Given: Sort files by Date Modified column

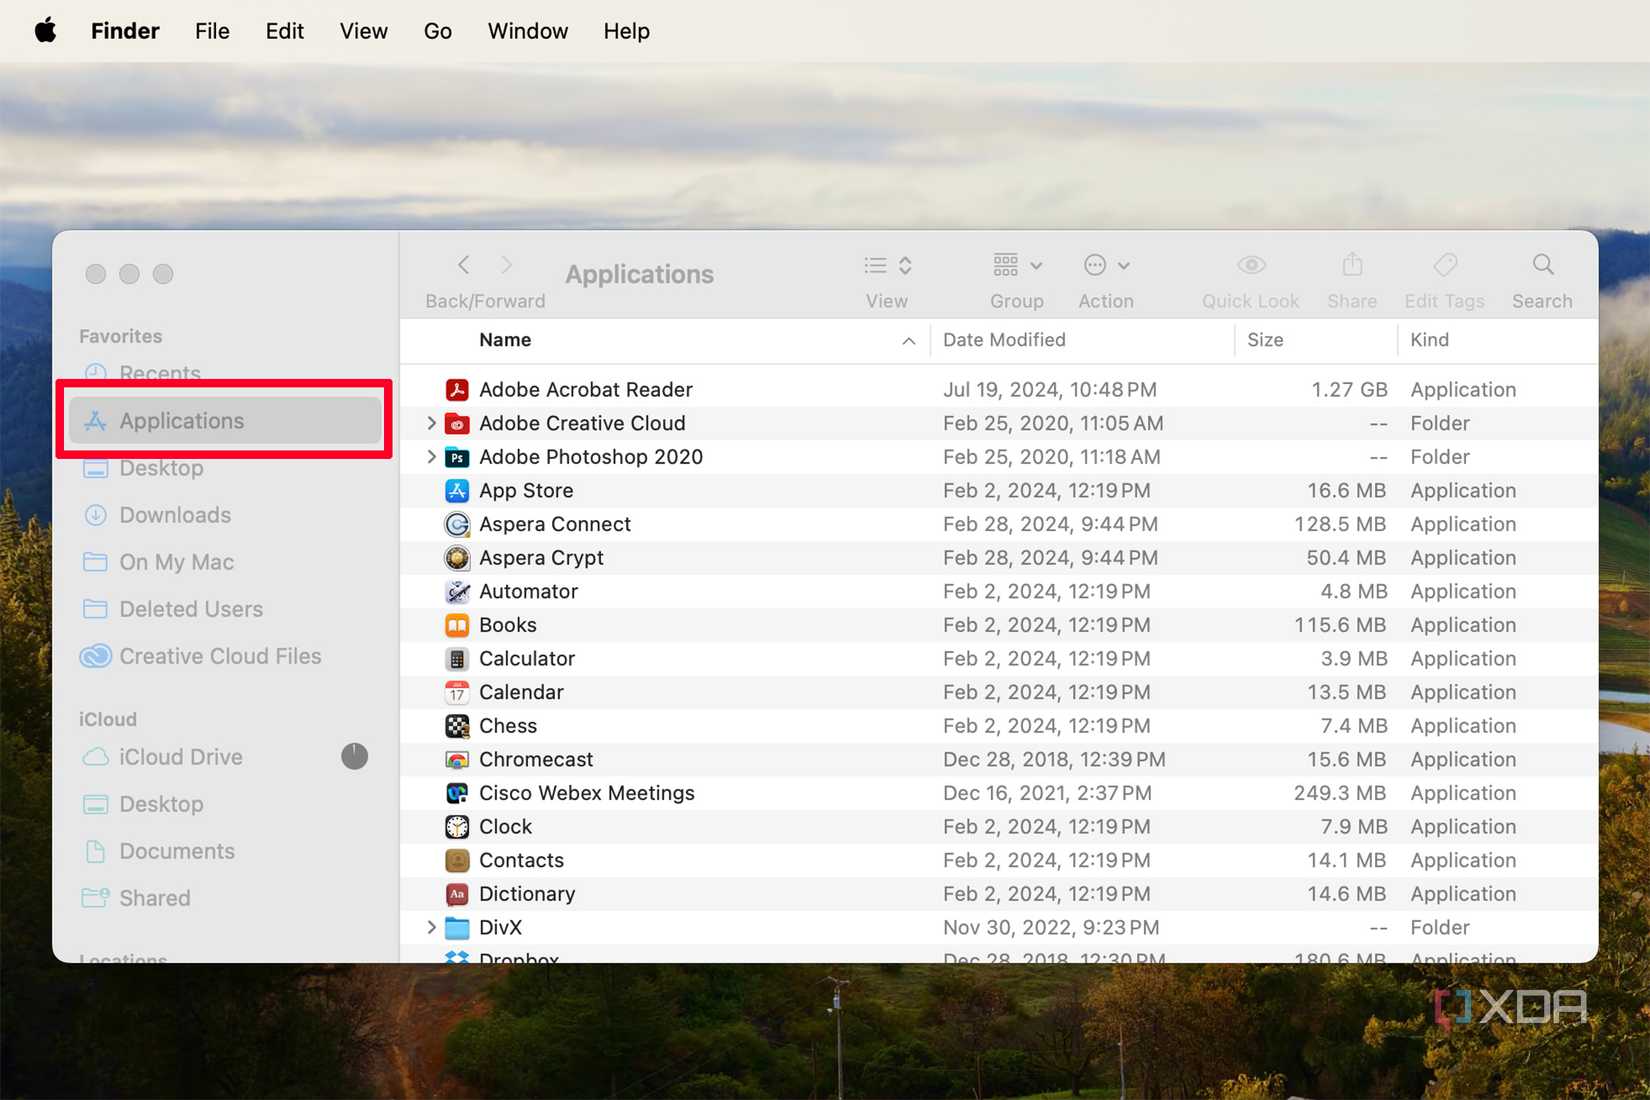Looking at the screenshot, I should [1004, 340].
